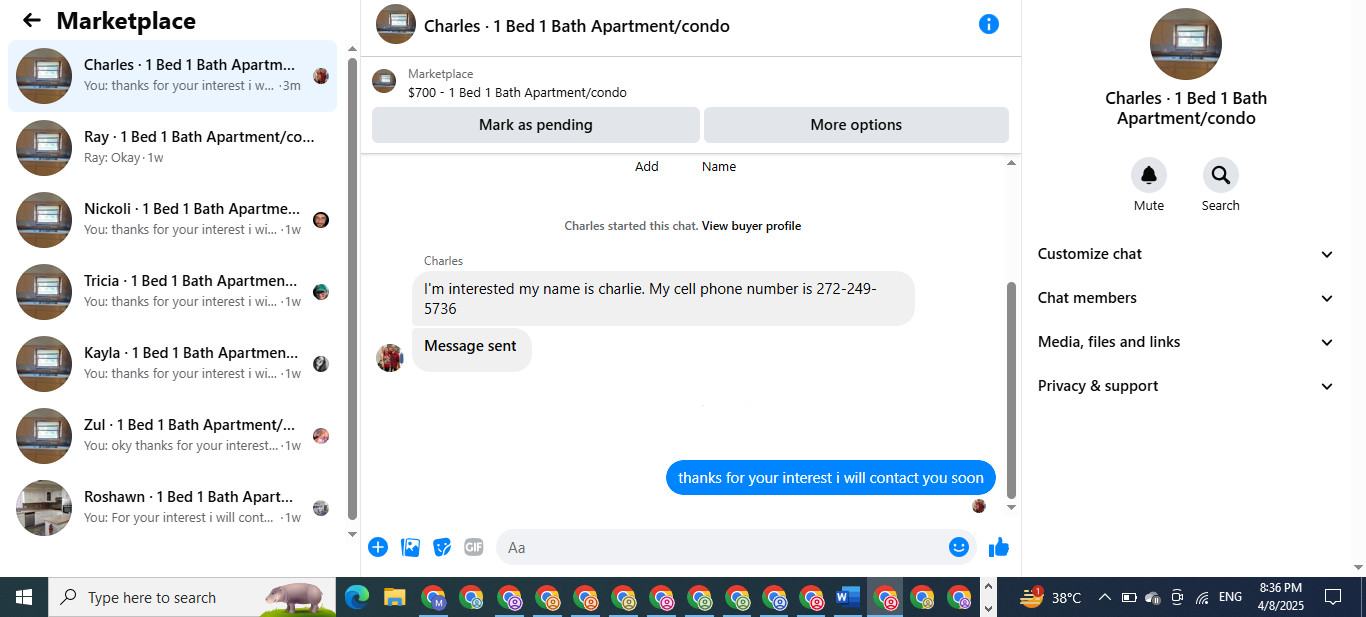
Task: Expand the Privacy & support section
Action: coord(1186,386)
